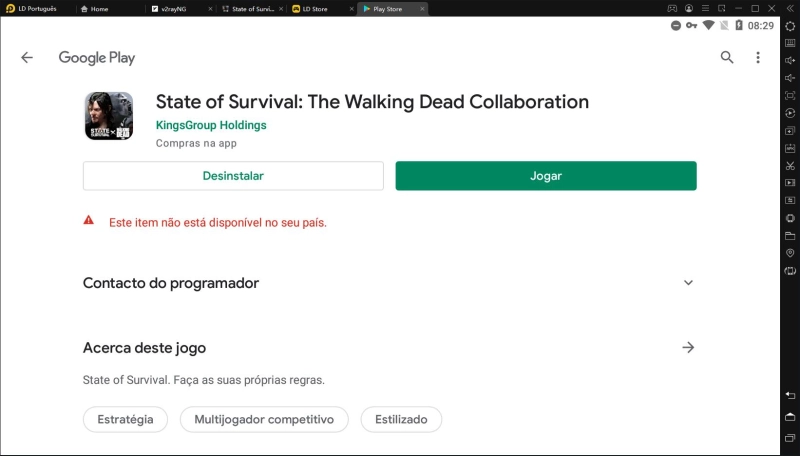Open LDPlayer settings gear in sidebar
Image resolution: width=800 pixels, height=456 pixels.
[x=790, y=26]
